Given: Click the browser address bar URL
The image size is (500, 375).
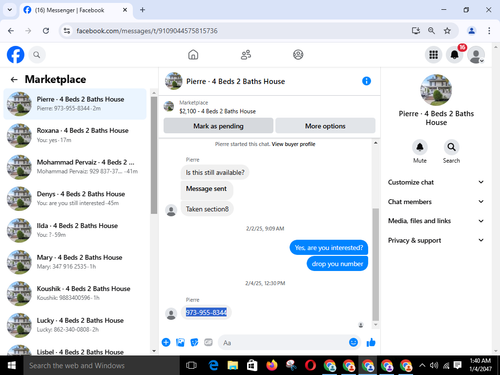Looking at the screenshot, I should [x=147, y=31].
